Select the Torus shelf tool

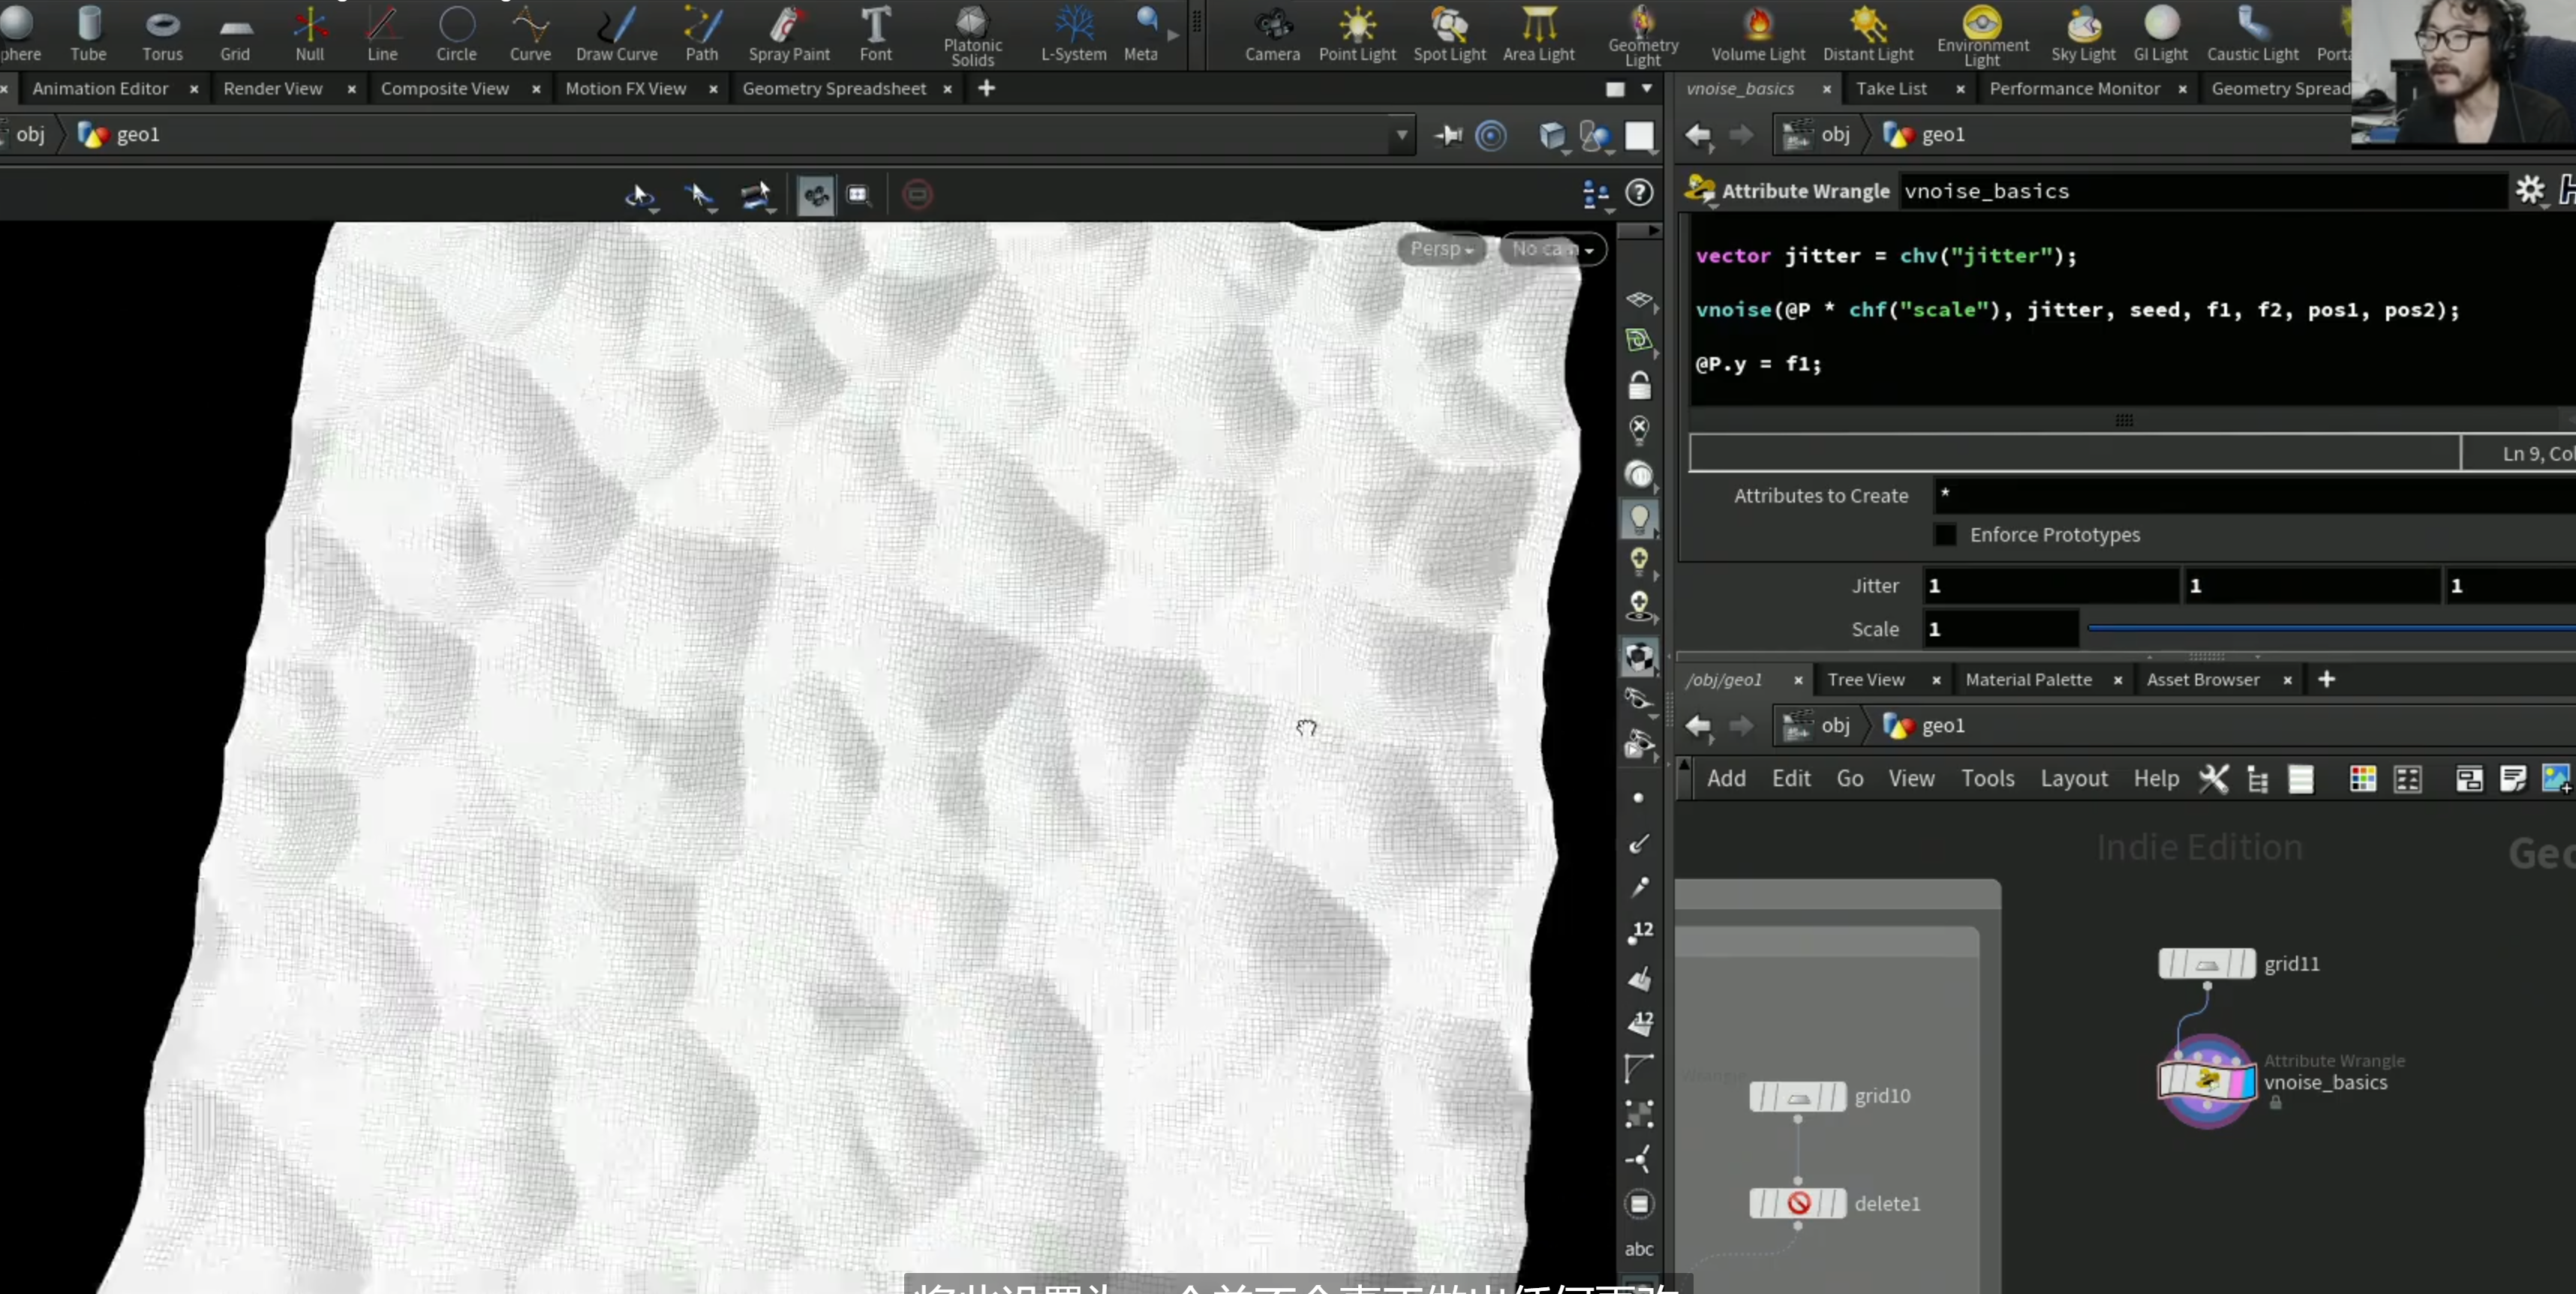(x=162, y=35)
